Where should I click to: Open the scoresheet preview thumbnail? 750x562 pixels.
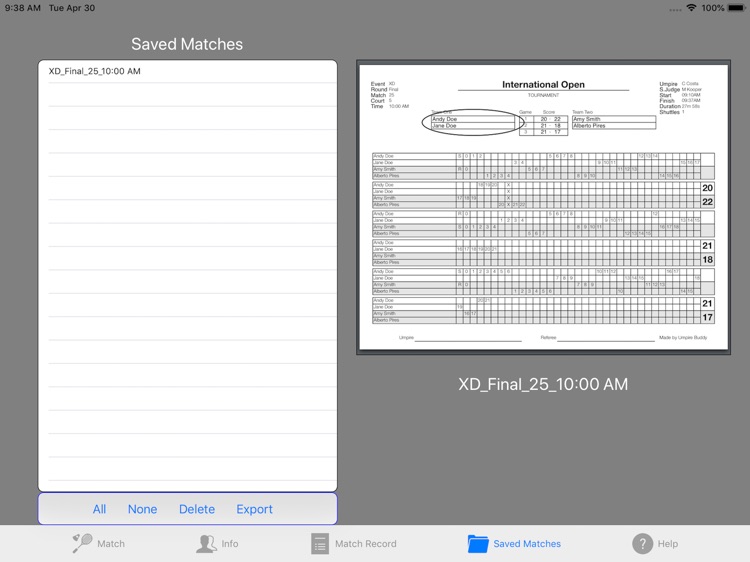click(543, 207)
